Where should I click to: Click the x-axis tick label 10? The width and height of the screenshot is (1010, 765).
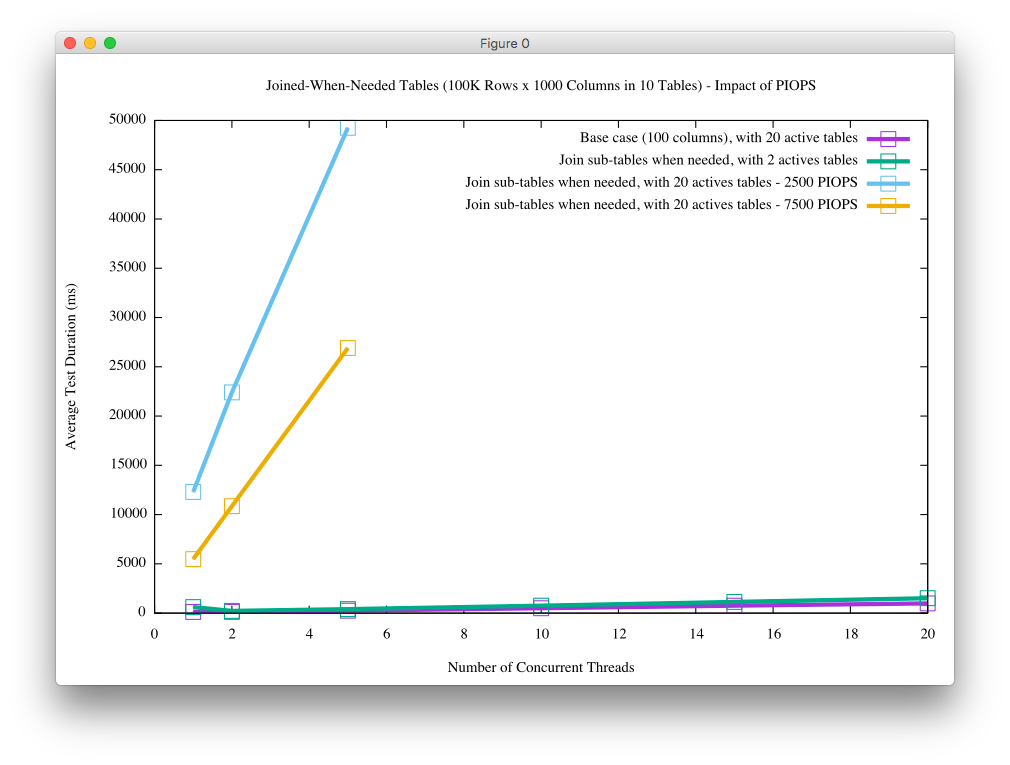tap(542, 634)
